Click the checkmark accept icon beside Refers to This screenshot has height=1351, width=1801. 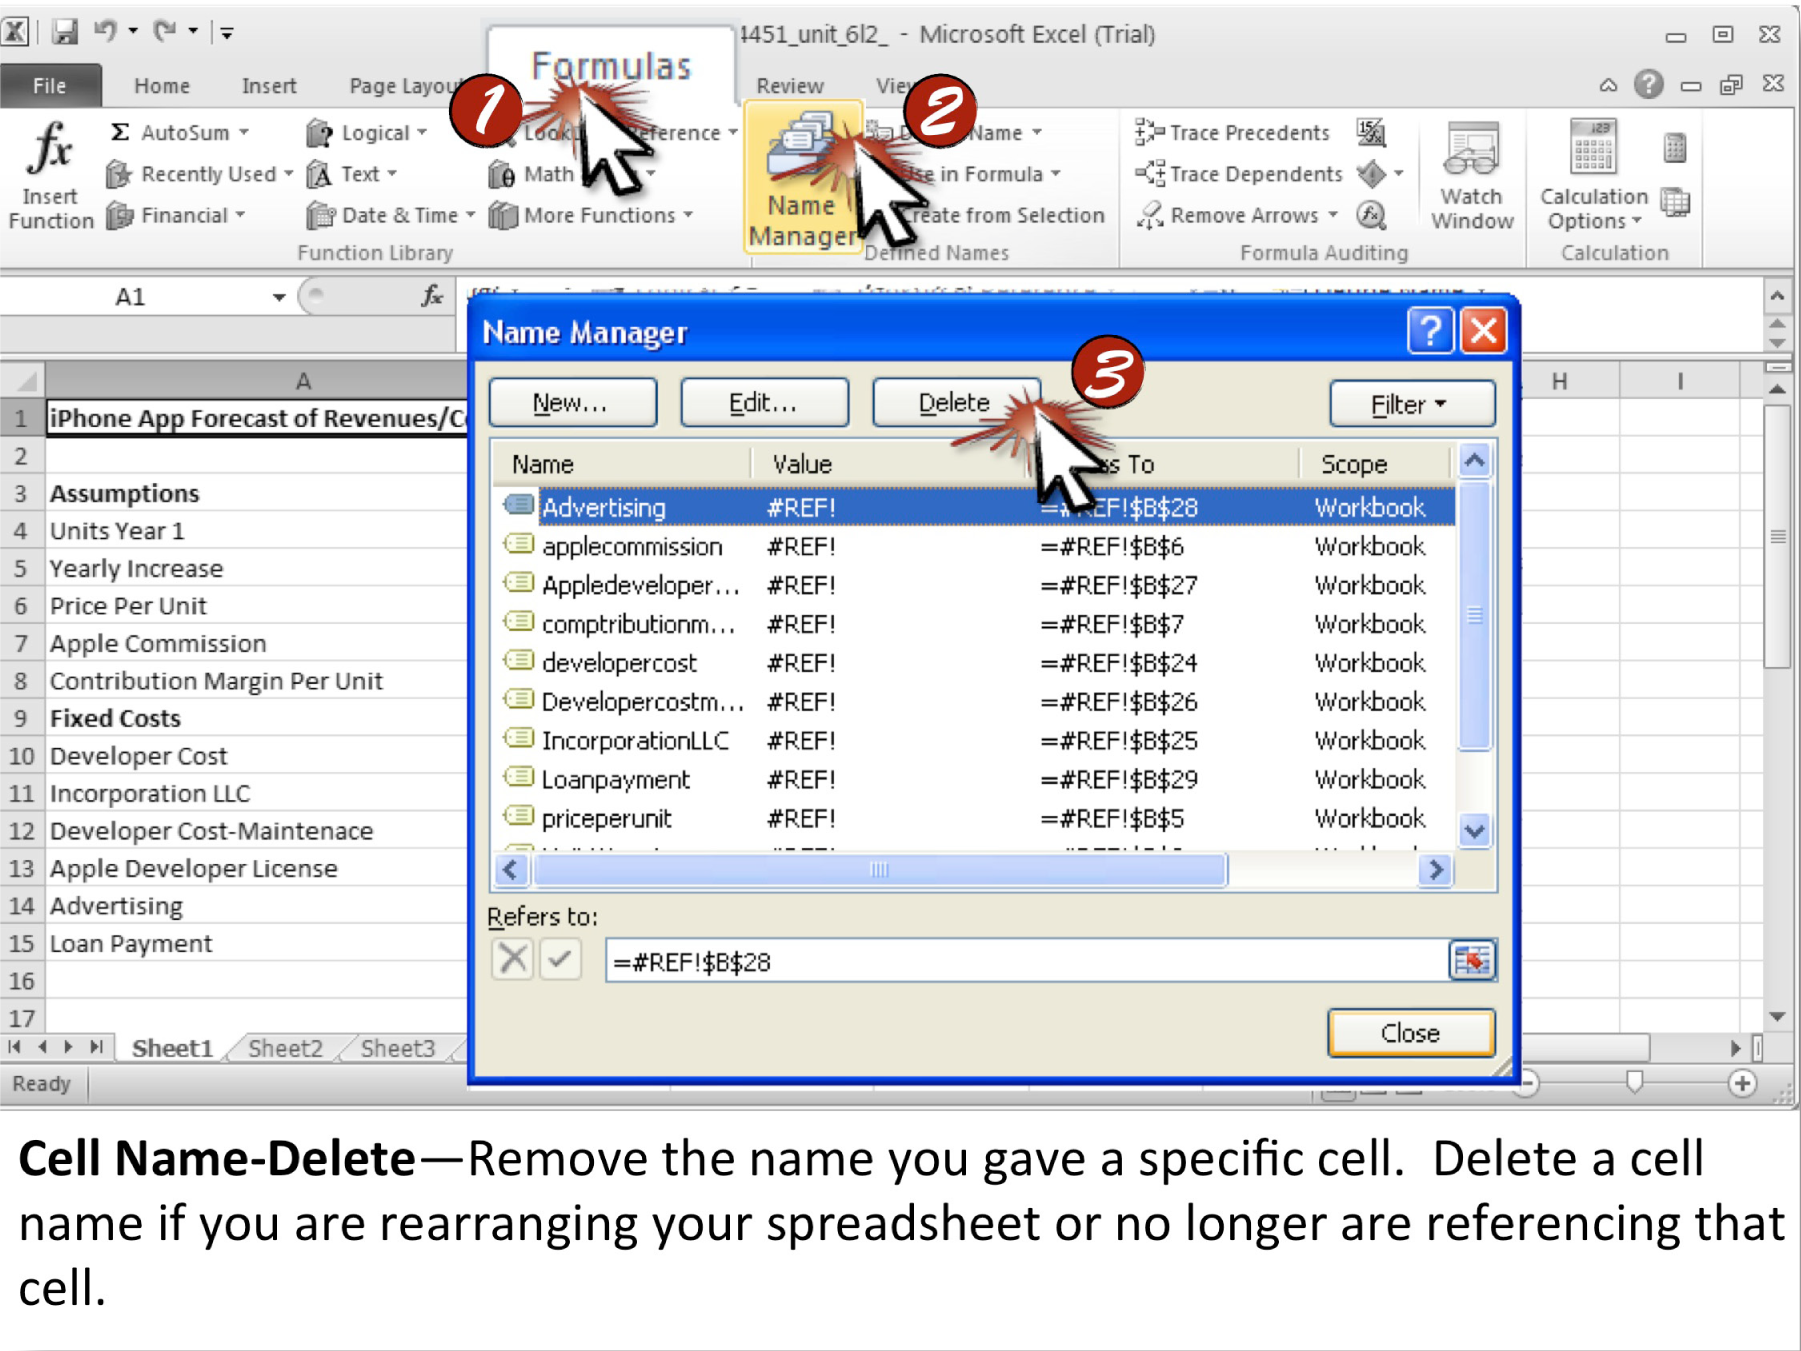tap(561, 960)
